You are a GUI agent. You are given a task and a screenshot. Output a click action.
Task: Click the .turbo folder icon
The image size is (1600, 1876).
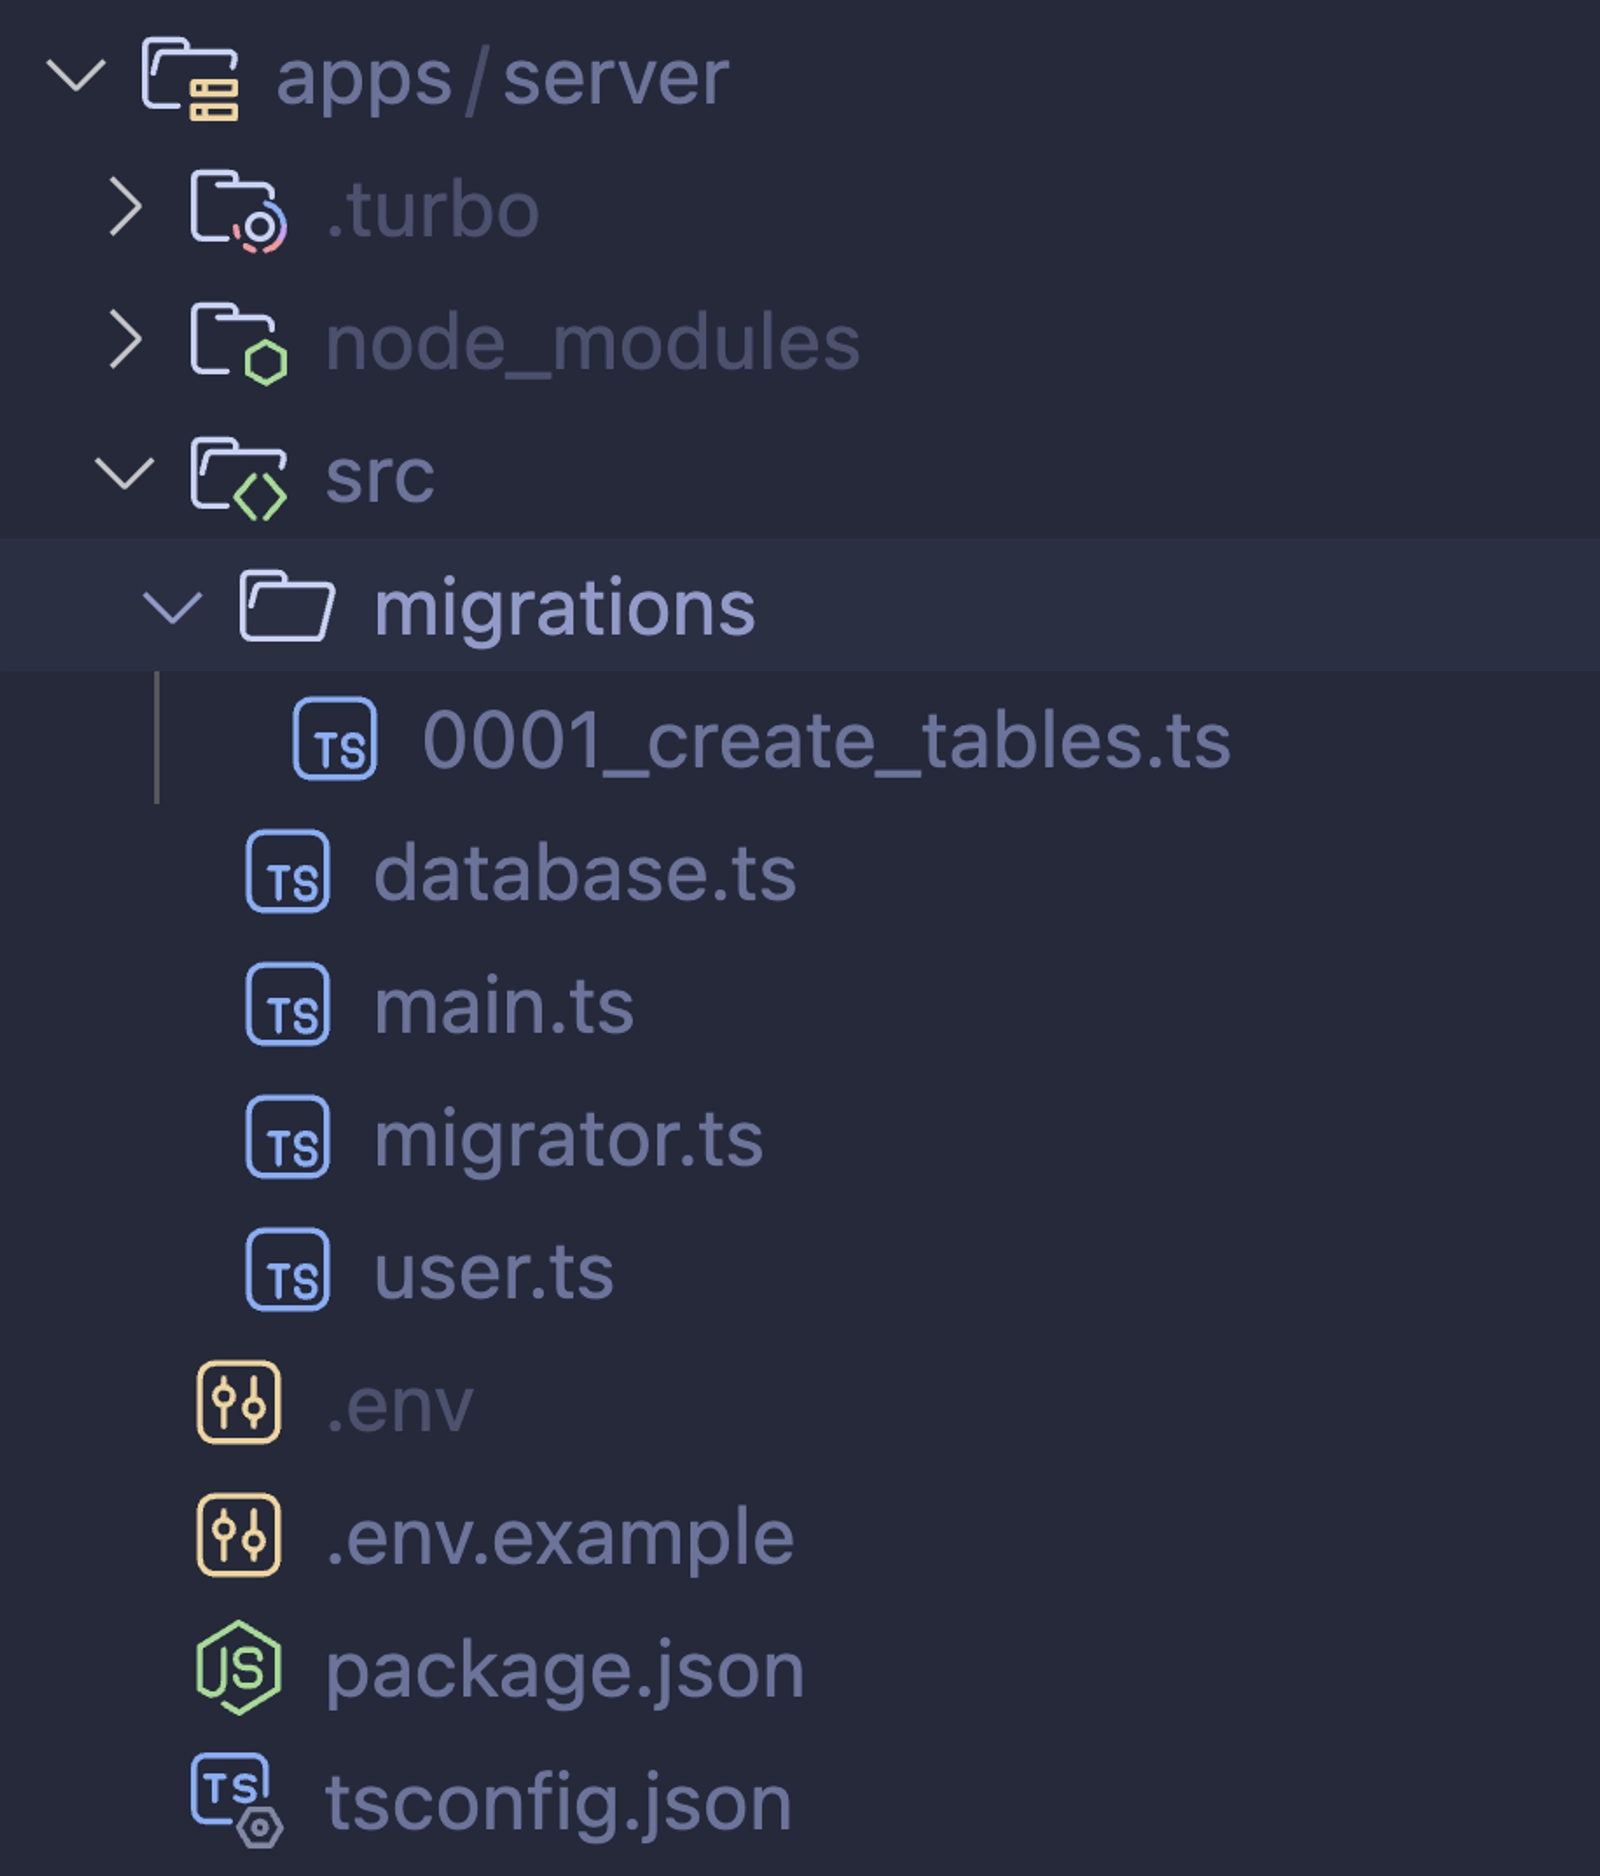coord(238,210)
